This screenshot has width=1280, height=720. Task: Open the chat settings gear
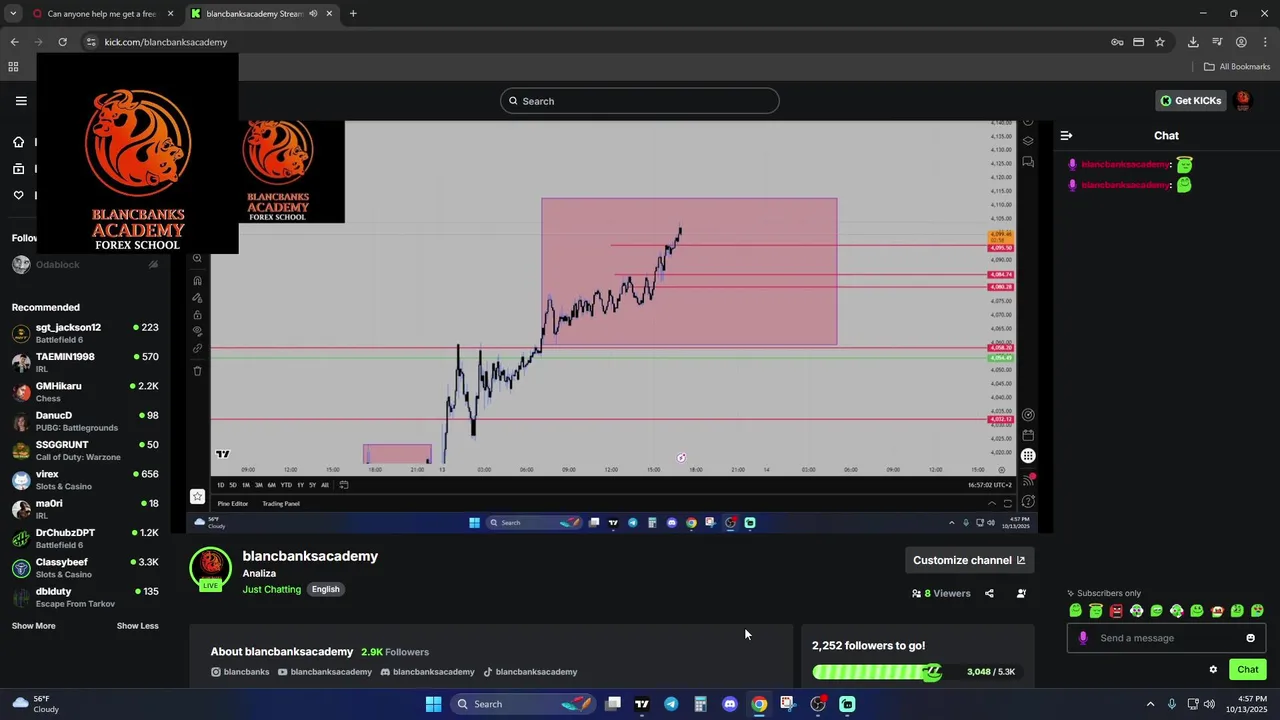click(1213, 670)
